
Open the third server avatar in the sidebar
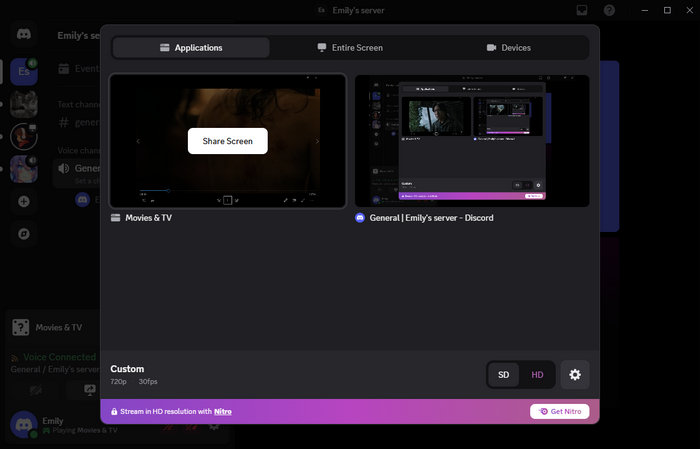tap(24, 137)
